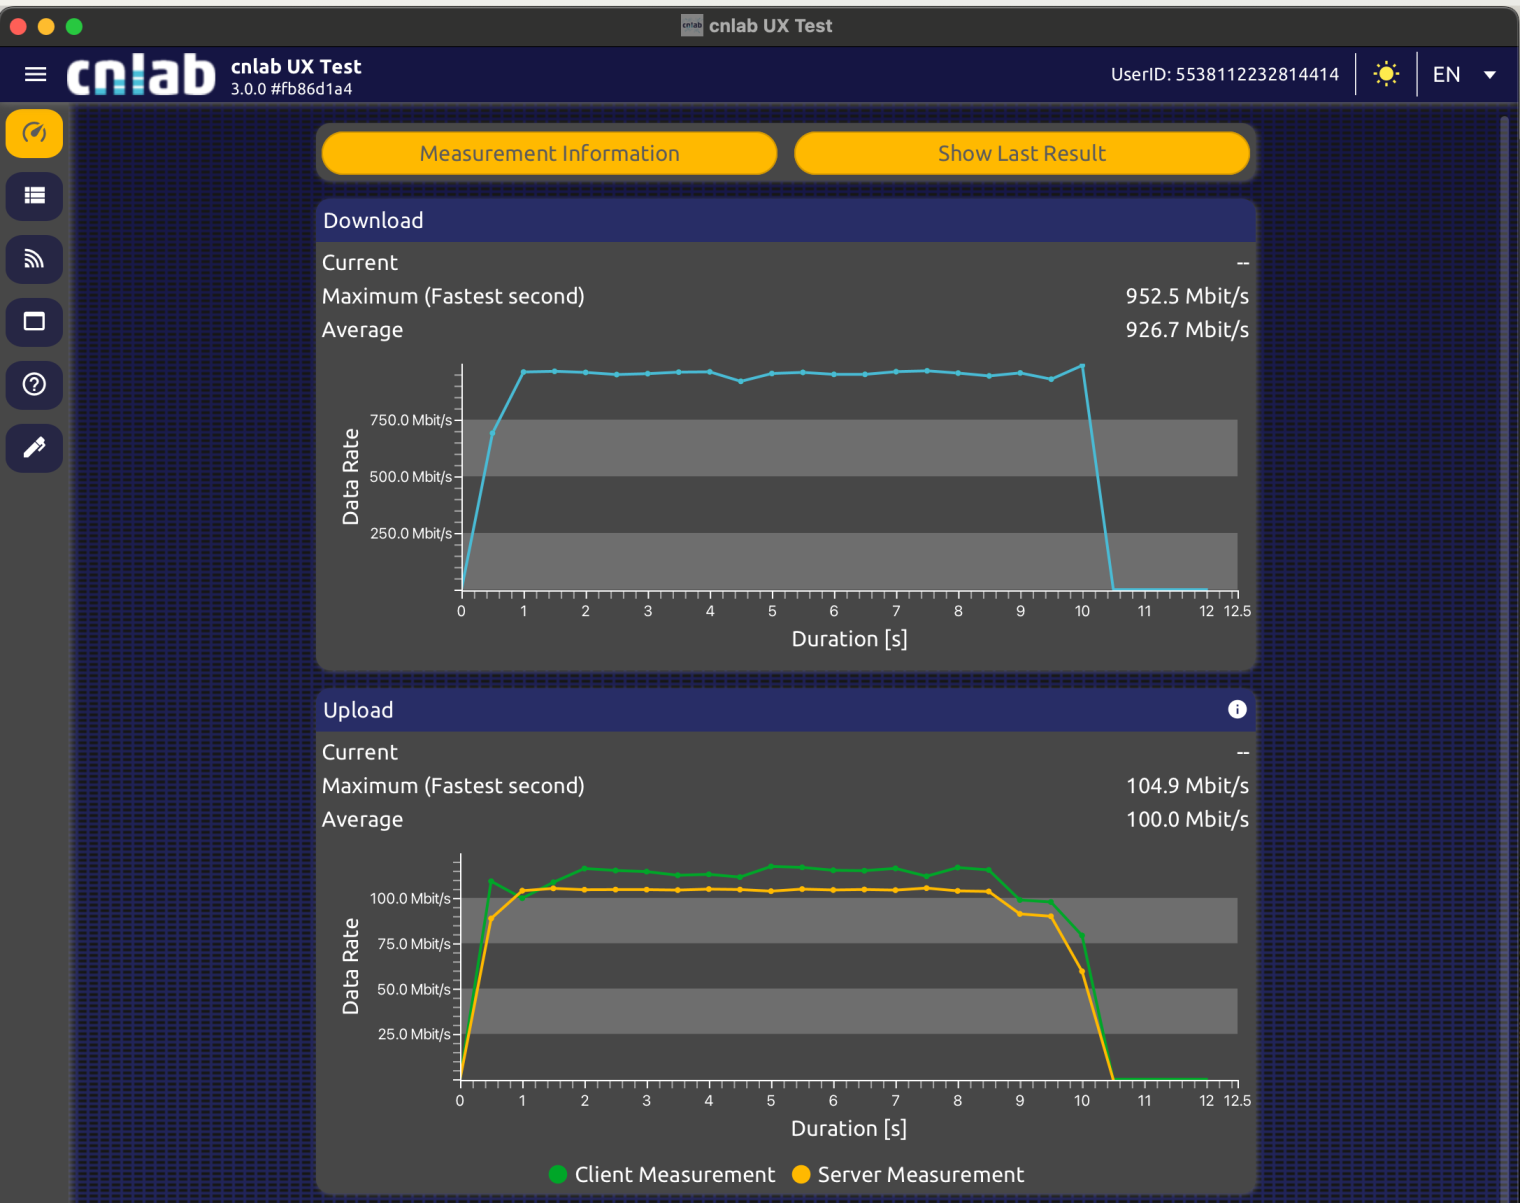Image resolution: width=1520 pixels, height=1203 pixels.
Task: Open the browser window sidebar icon
Action: [35, 322]
